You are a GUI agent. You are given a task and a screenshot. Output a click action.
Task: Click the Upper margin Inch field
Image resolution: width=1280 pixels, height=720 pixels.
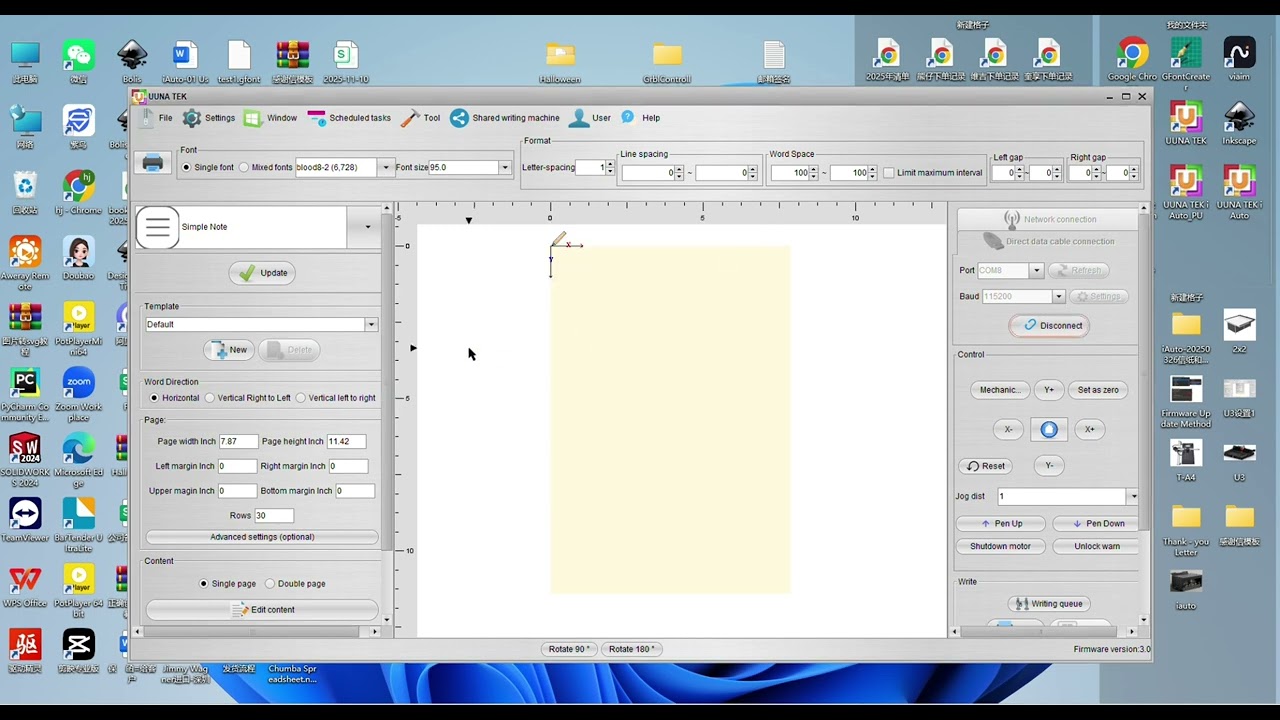[x=237, y=491]
